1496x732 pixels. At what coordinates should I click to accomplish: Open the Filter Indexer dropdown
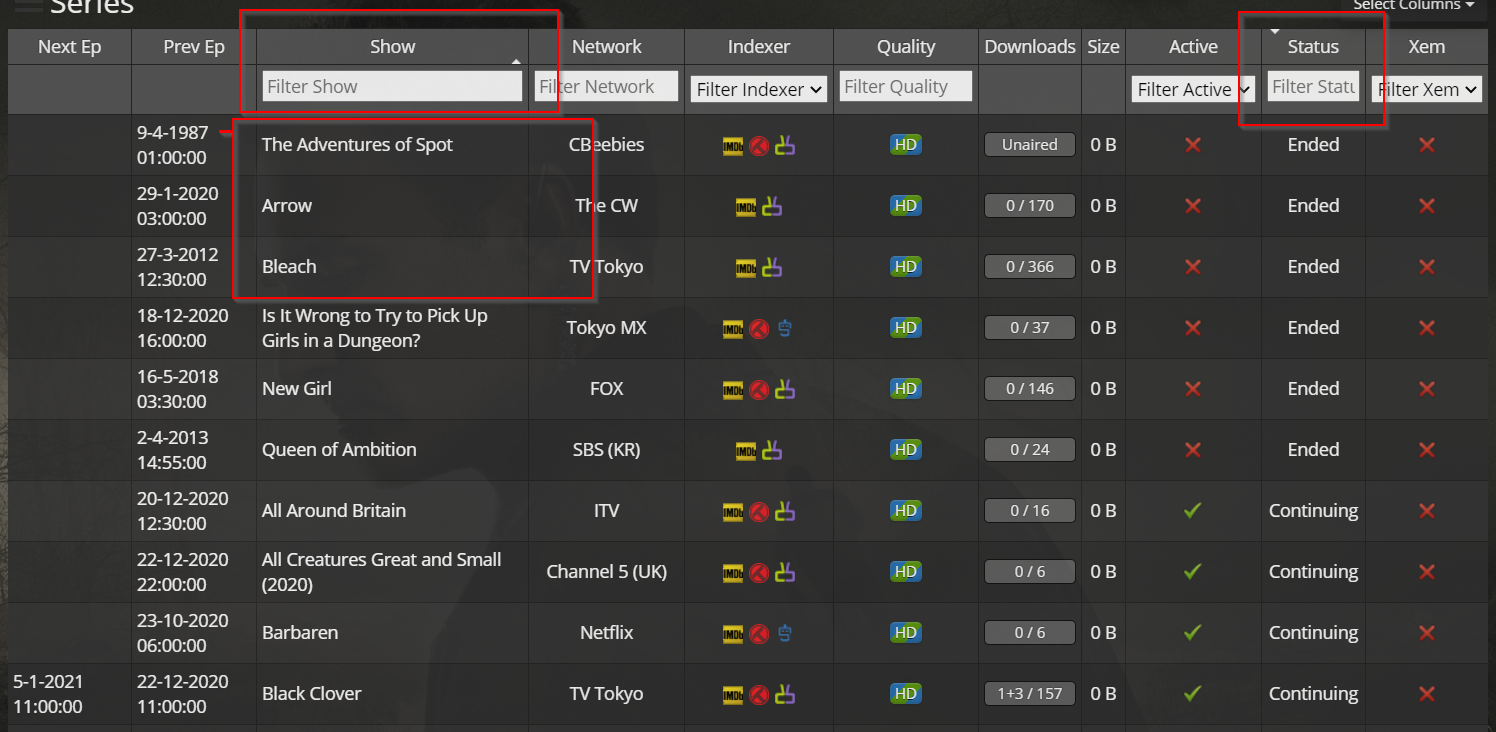click(x=758, y=89)
